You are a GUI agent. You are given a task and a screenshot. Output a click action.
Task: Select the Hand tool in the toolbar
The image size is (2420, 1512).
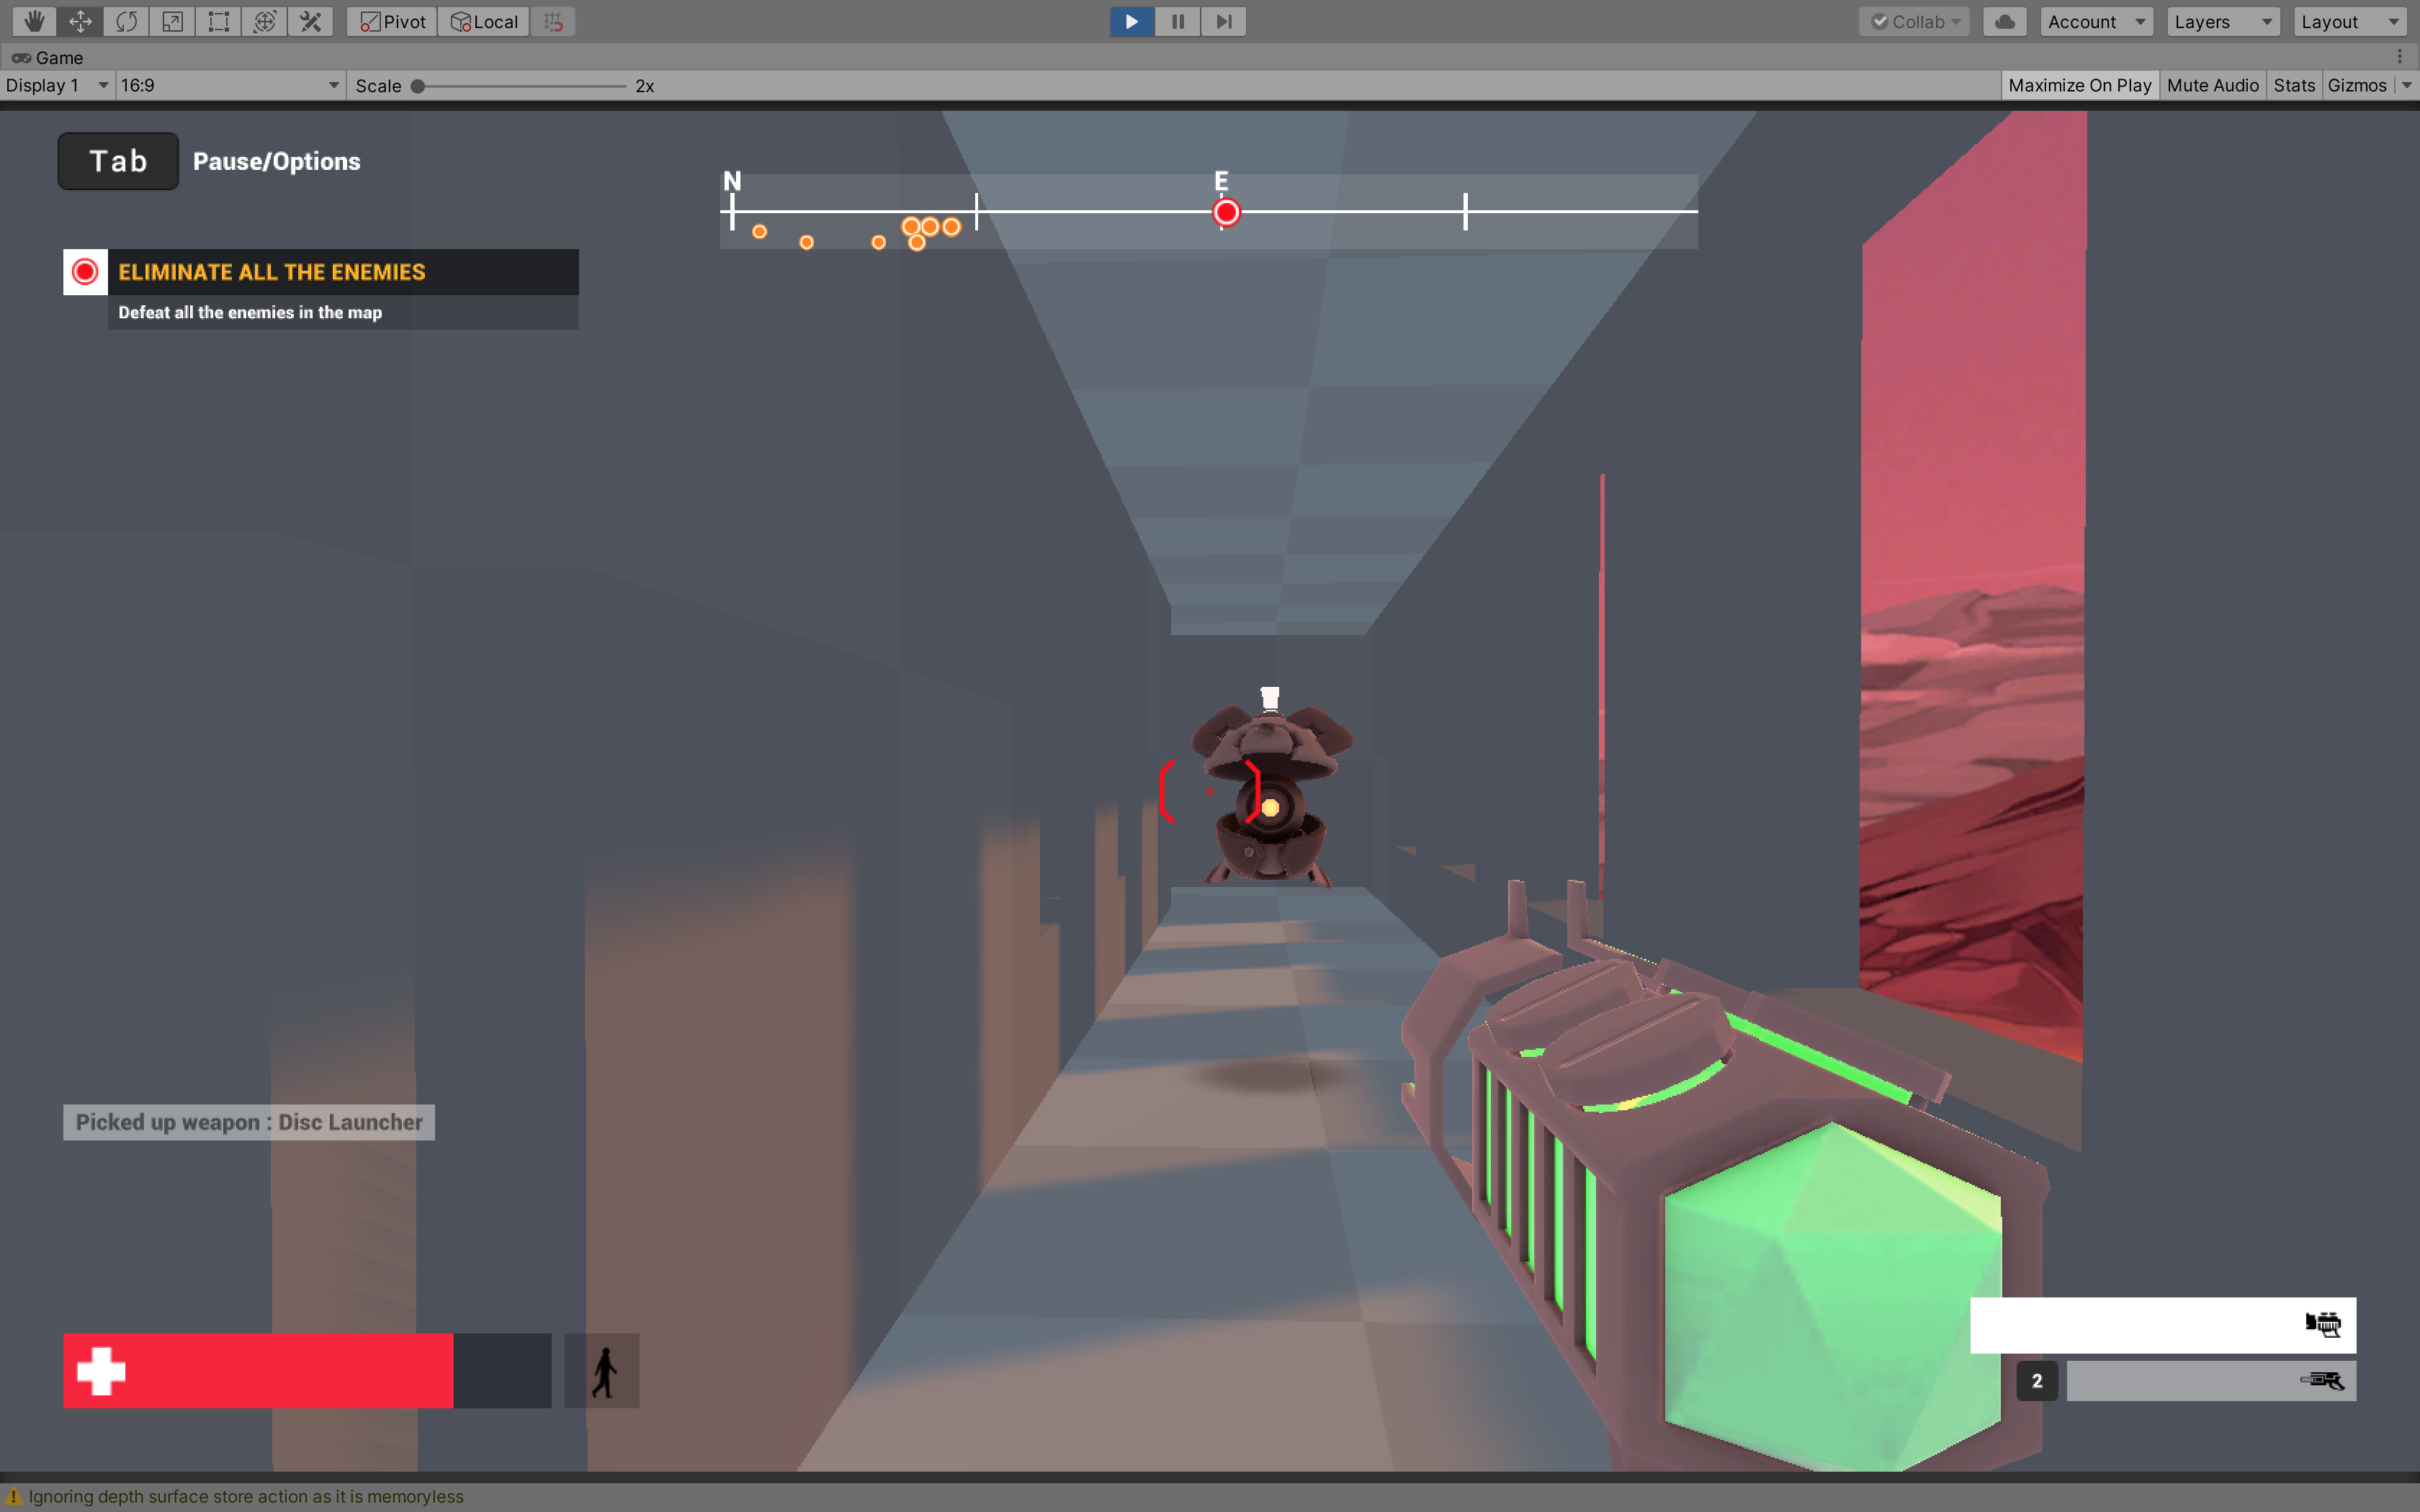[33, 21]
